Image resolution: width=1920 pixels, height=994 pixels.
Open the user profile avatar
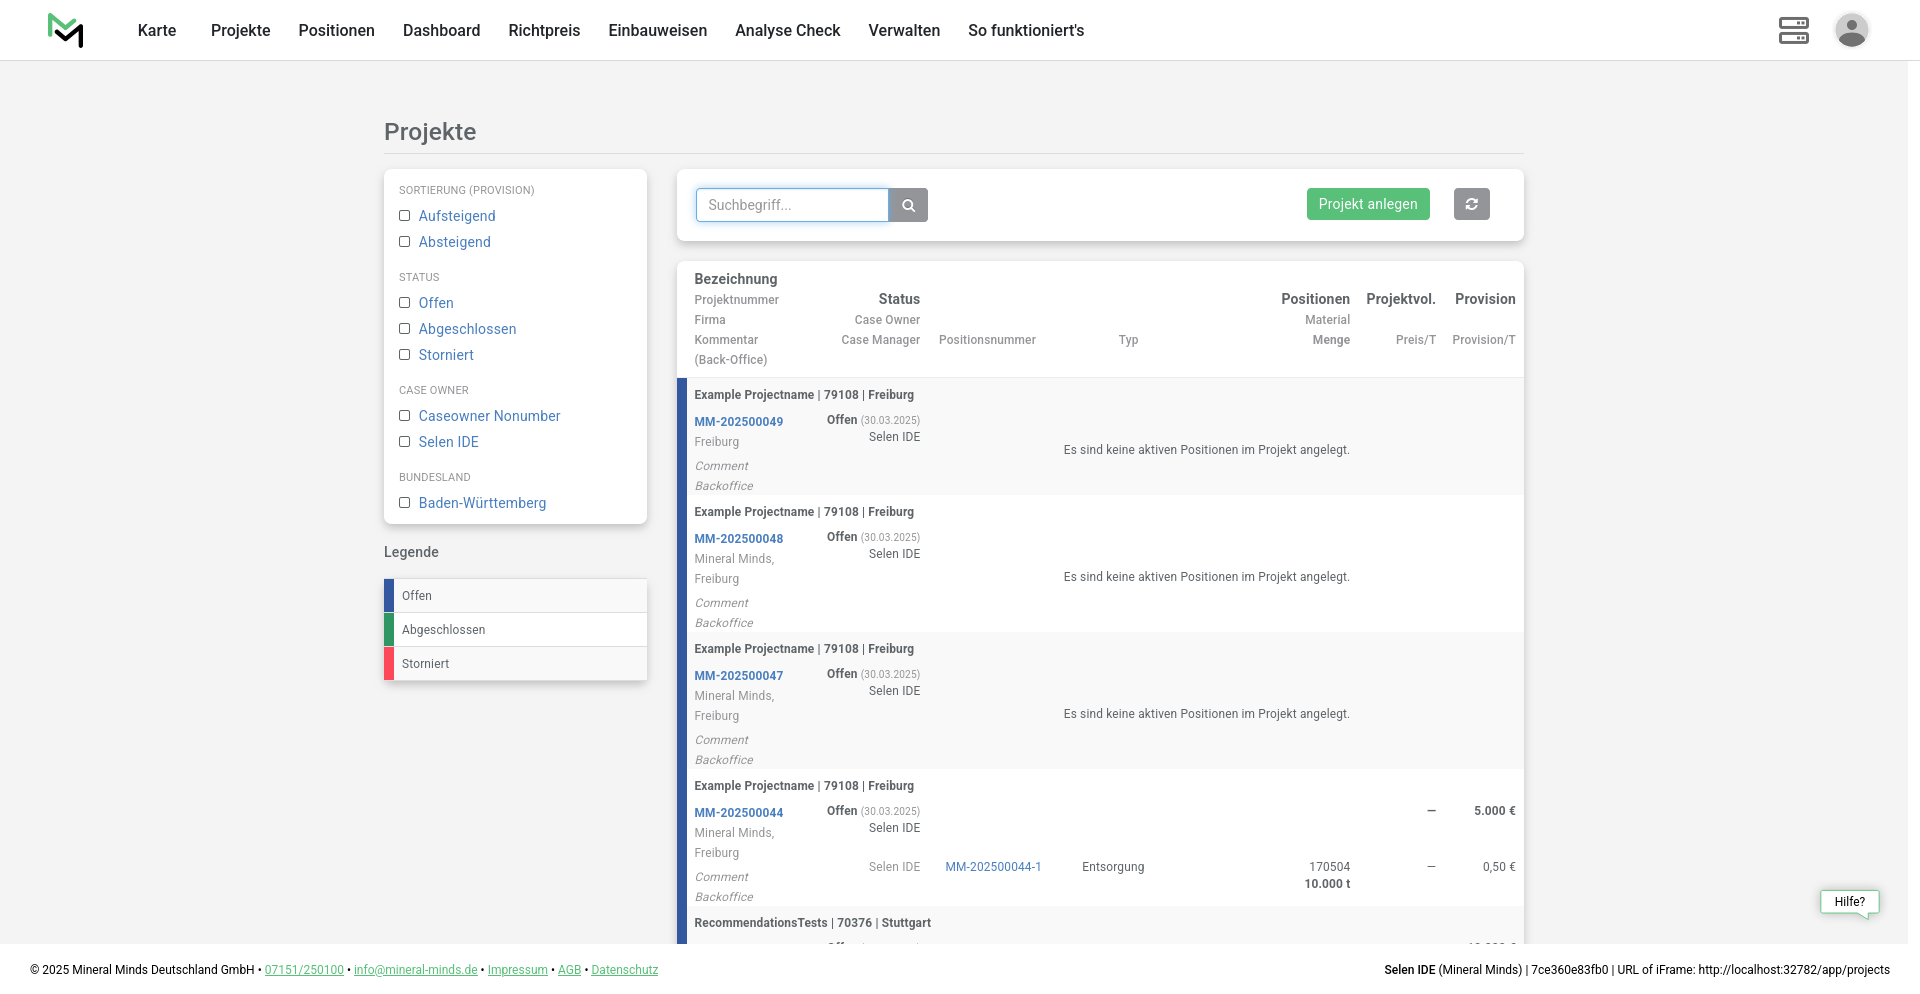[1851, 30]
